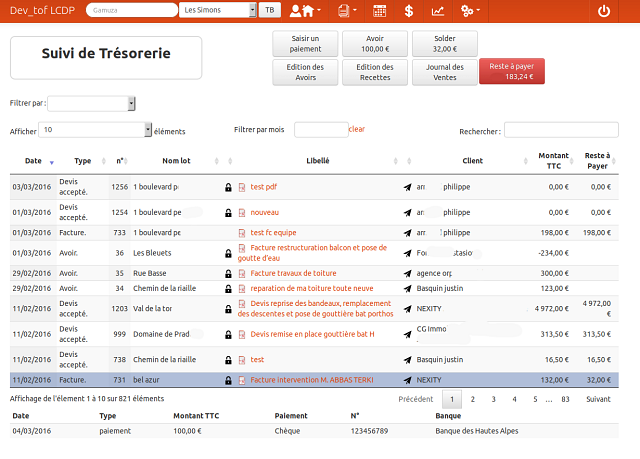Click the 'clear' month filter link
Screen dimensions: 640x459
click(x=356, y=129)
